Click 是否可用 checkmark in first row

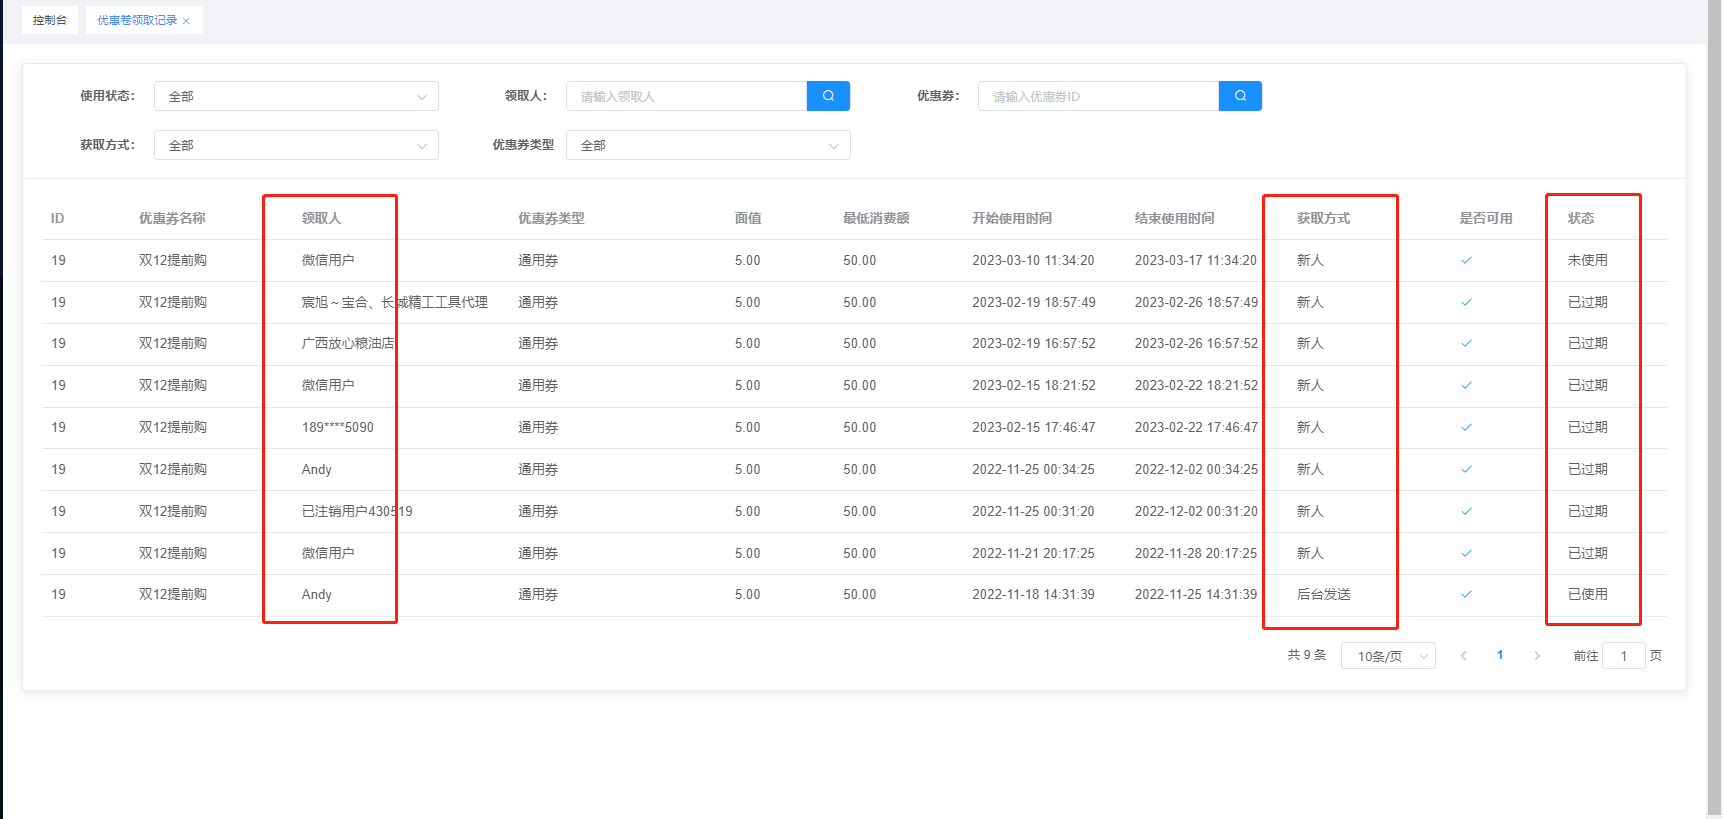point(1466,261)
